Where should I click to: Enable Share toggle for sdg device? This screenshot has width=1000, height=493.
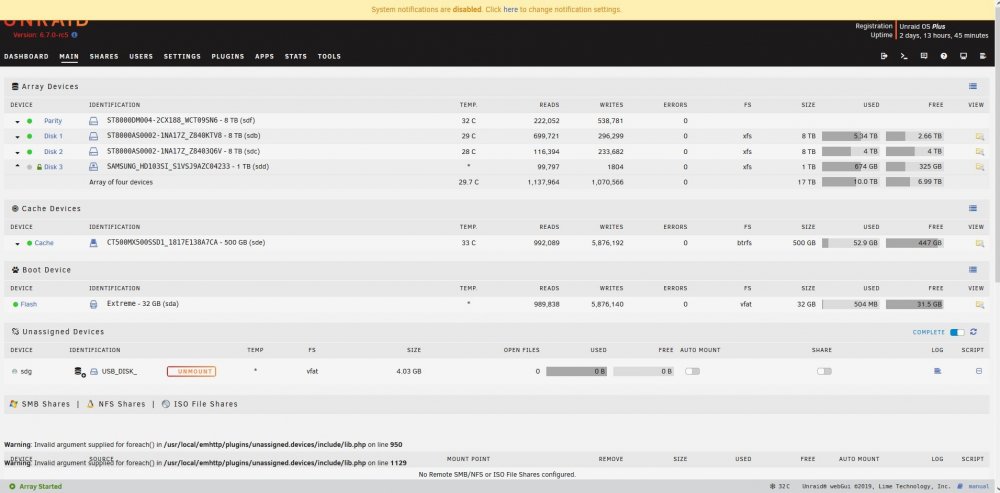(824, 371)
